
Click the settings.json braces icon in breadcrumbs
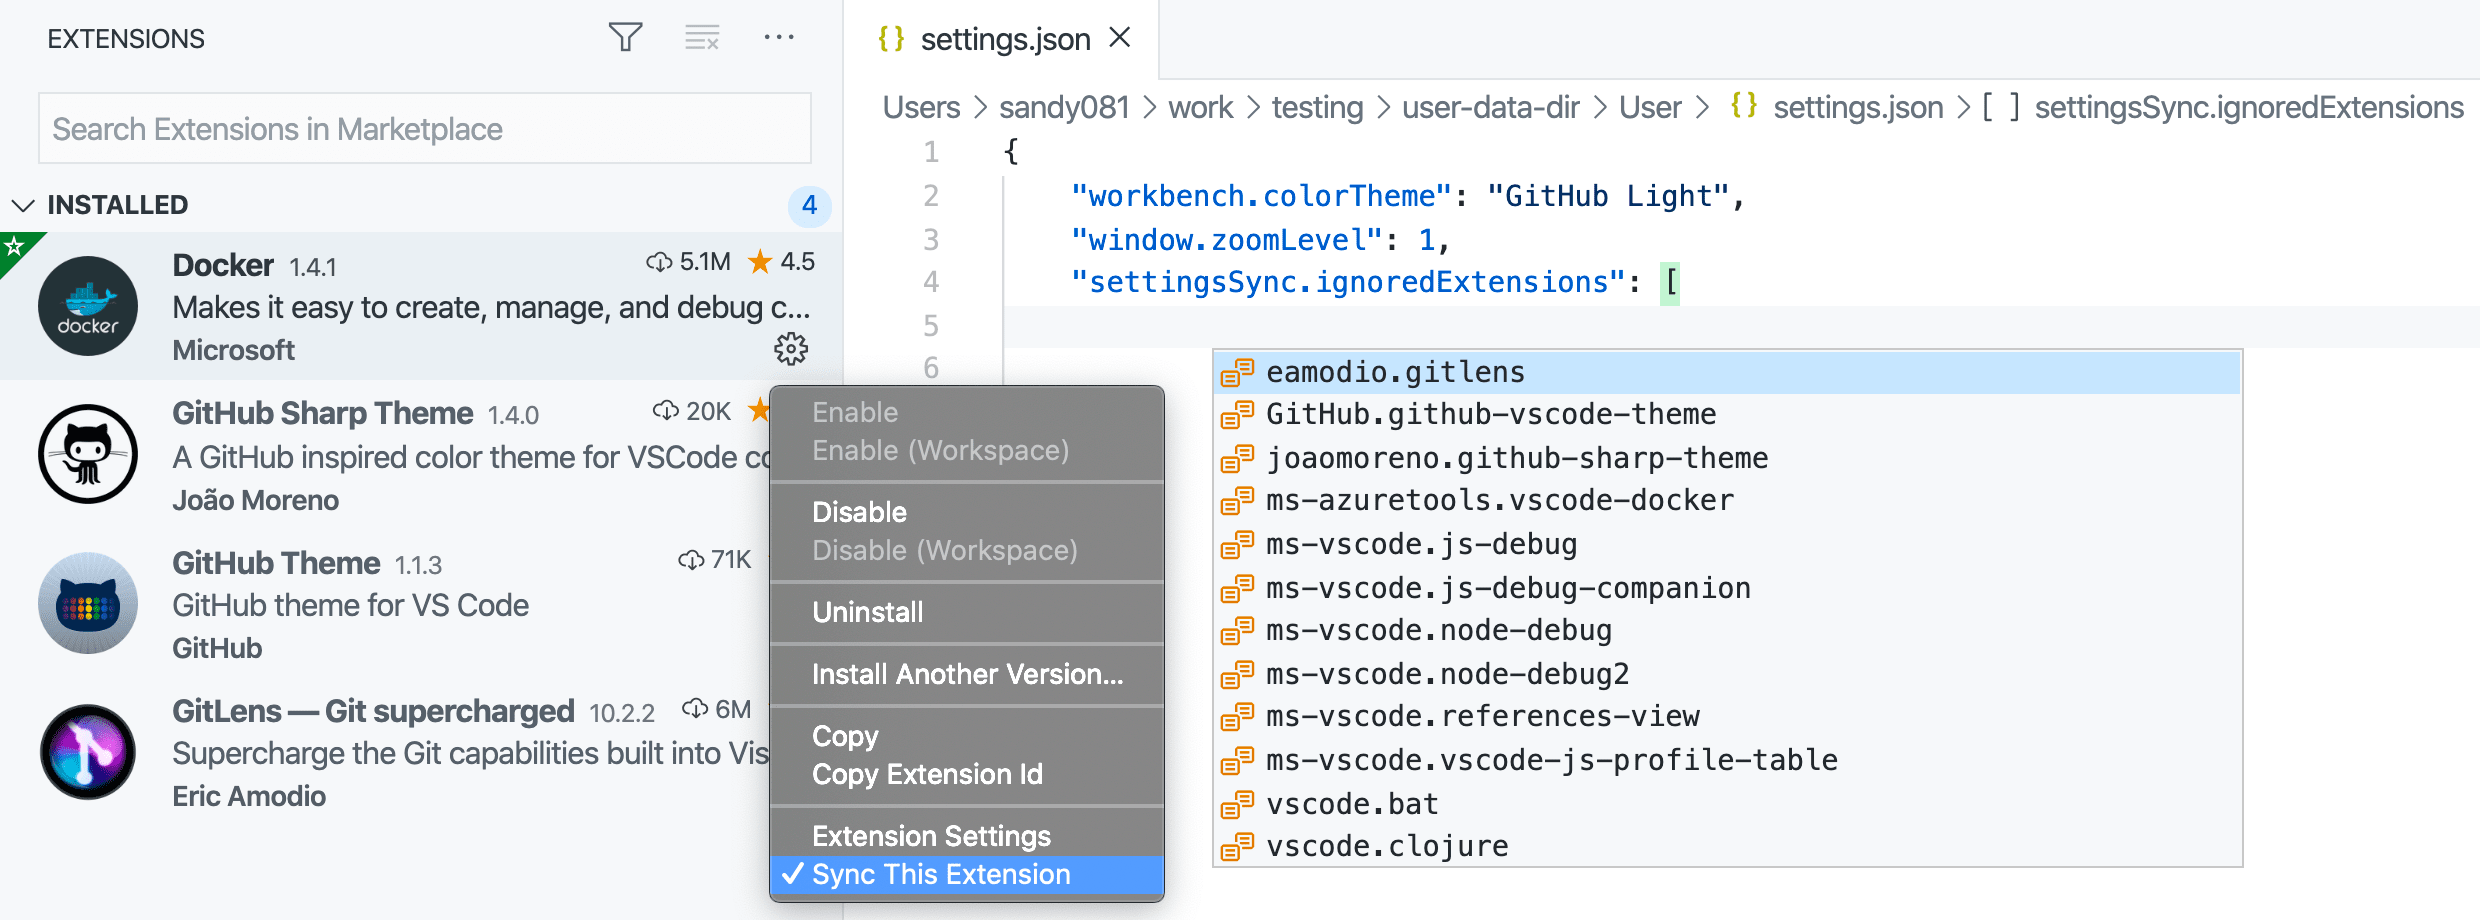coord(1744,107)
